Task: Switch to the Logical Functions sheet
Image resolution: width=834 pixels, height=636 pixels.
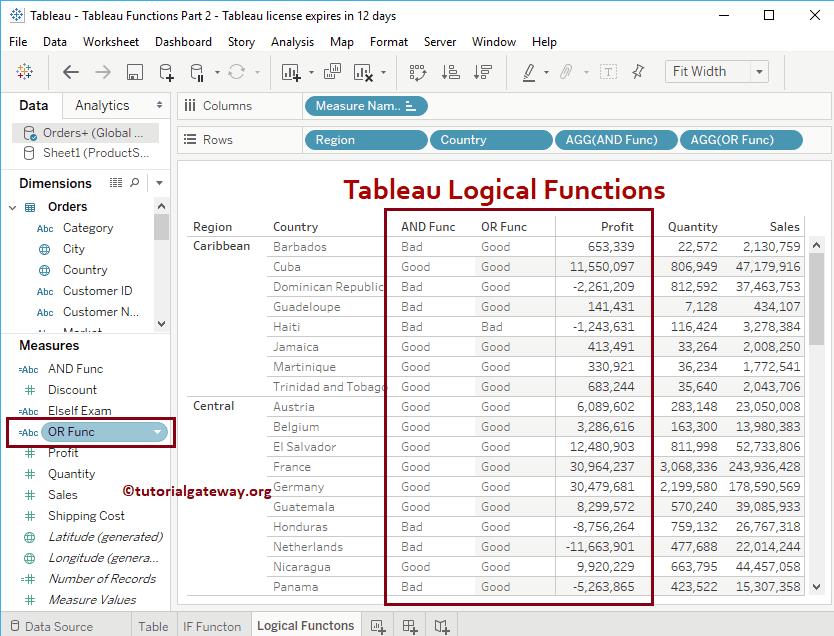Action: coord(305,624)
